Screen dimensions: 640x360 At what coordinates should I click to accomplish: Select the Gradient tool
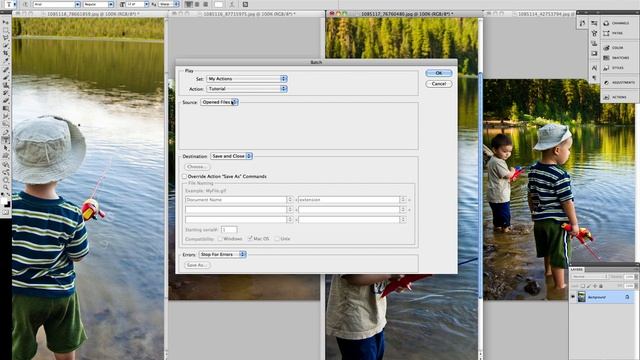6,109
